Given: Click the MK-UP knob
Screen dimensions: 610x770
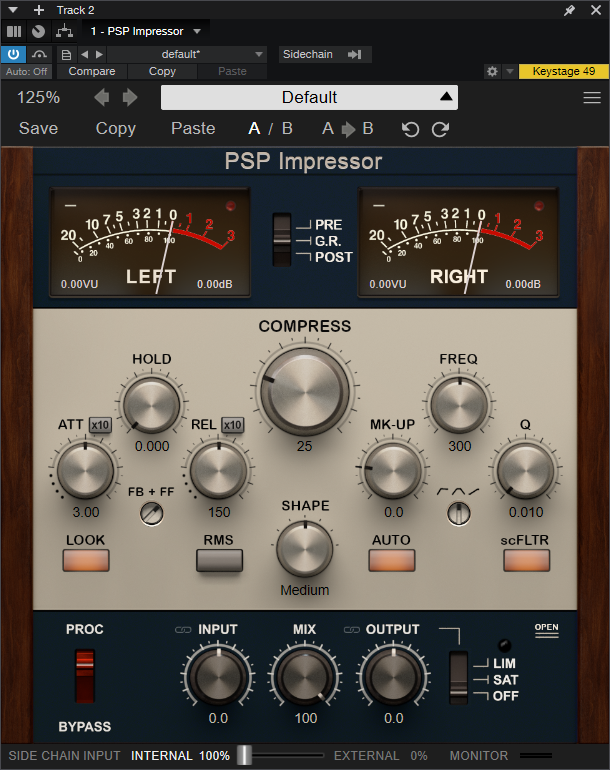Looking at the screenshot, I should tap(393, 470).
